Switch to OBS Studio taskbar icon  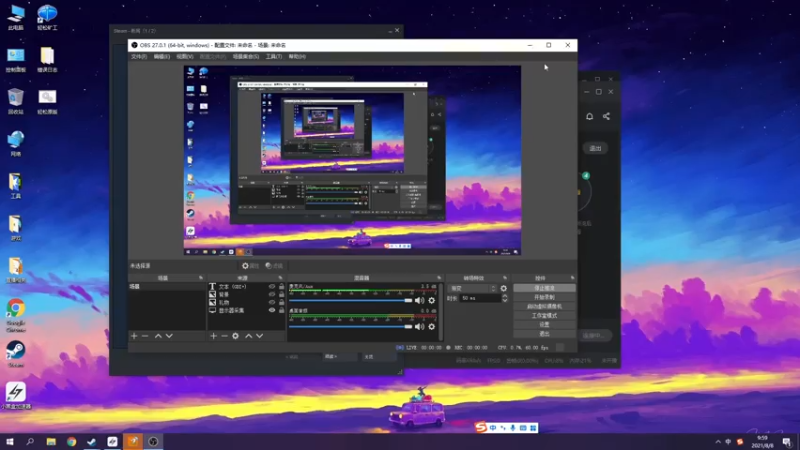154,441
